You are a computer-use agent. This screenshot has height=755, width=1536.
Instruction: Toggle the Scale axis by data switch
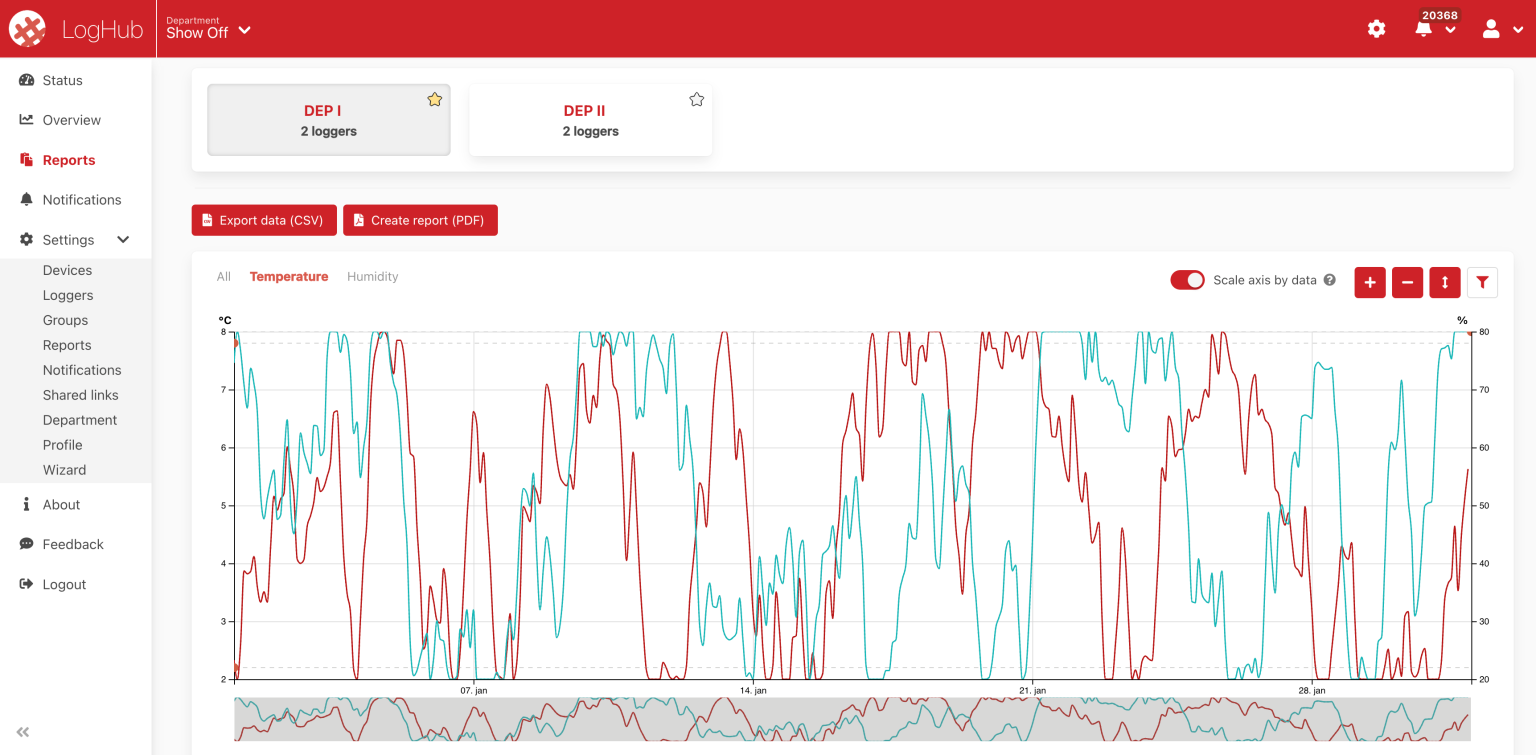click(1187, 280)
